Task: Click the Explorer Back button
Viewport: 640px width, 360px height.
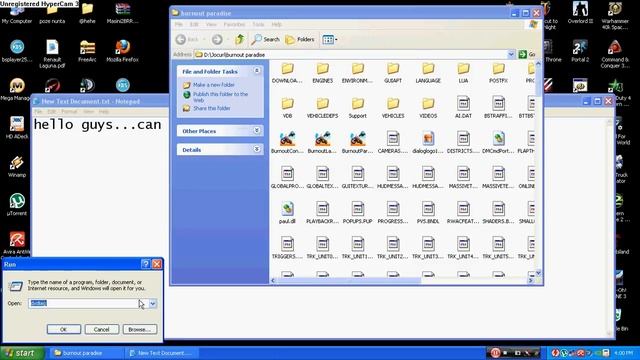Action: [187, 40]
